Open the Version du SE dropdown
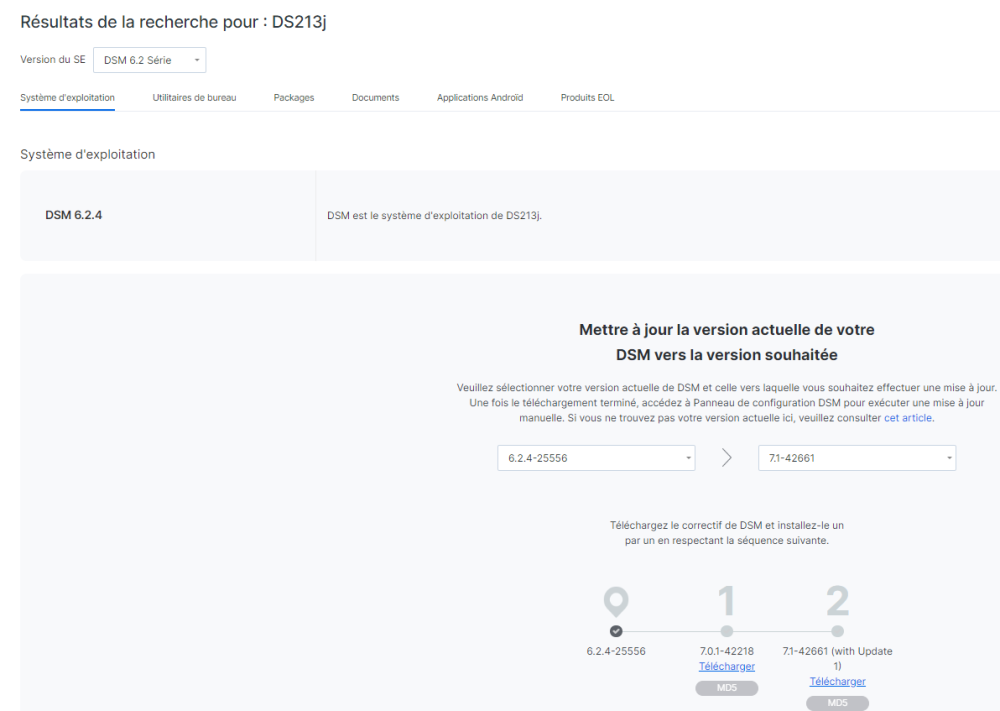The width and height of the screenshot is (1000, 711). 149,60
